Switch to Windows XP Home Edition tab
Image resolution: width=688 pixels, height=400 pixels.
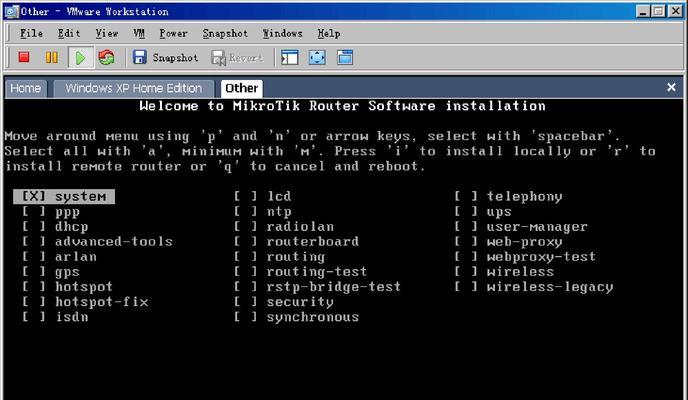click(134, 89)
